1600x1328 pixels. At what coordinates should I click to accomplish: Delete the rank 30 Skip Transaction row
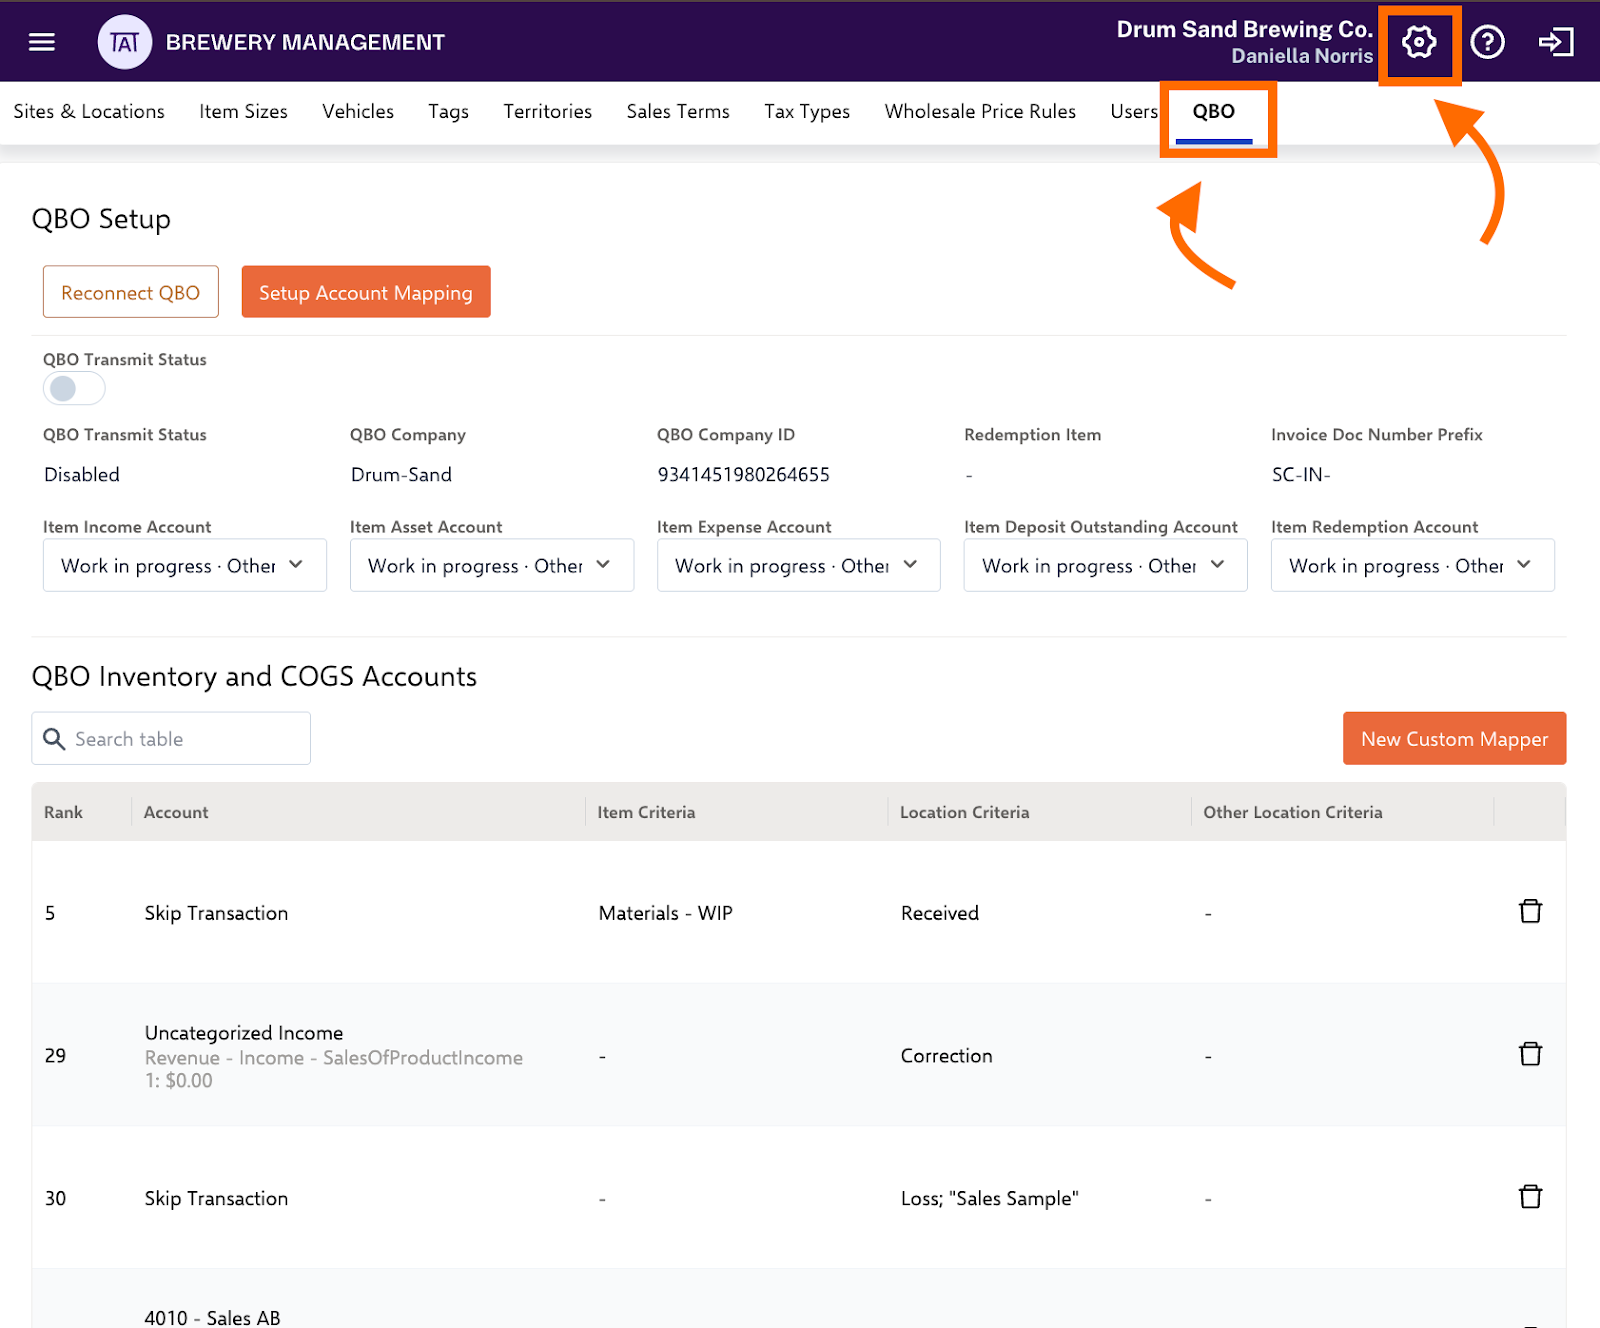click(x=1530, y=1197)
